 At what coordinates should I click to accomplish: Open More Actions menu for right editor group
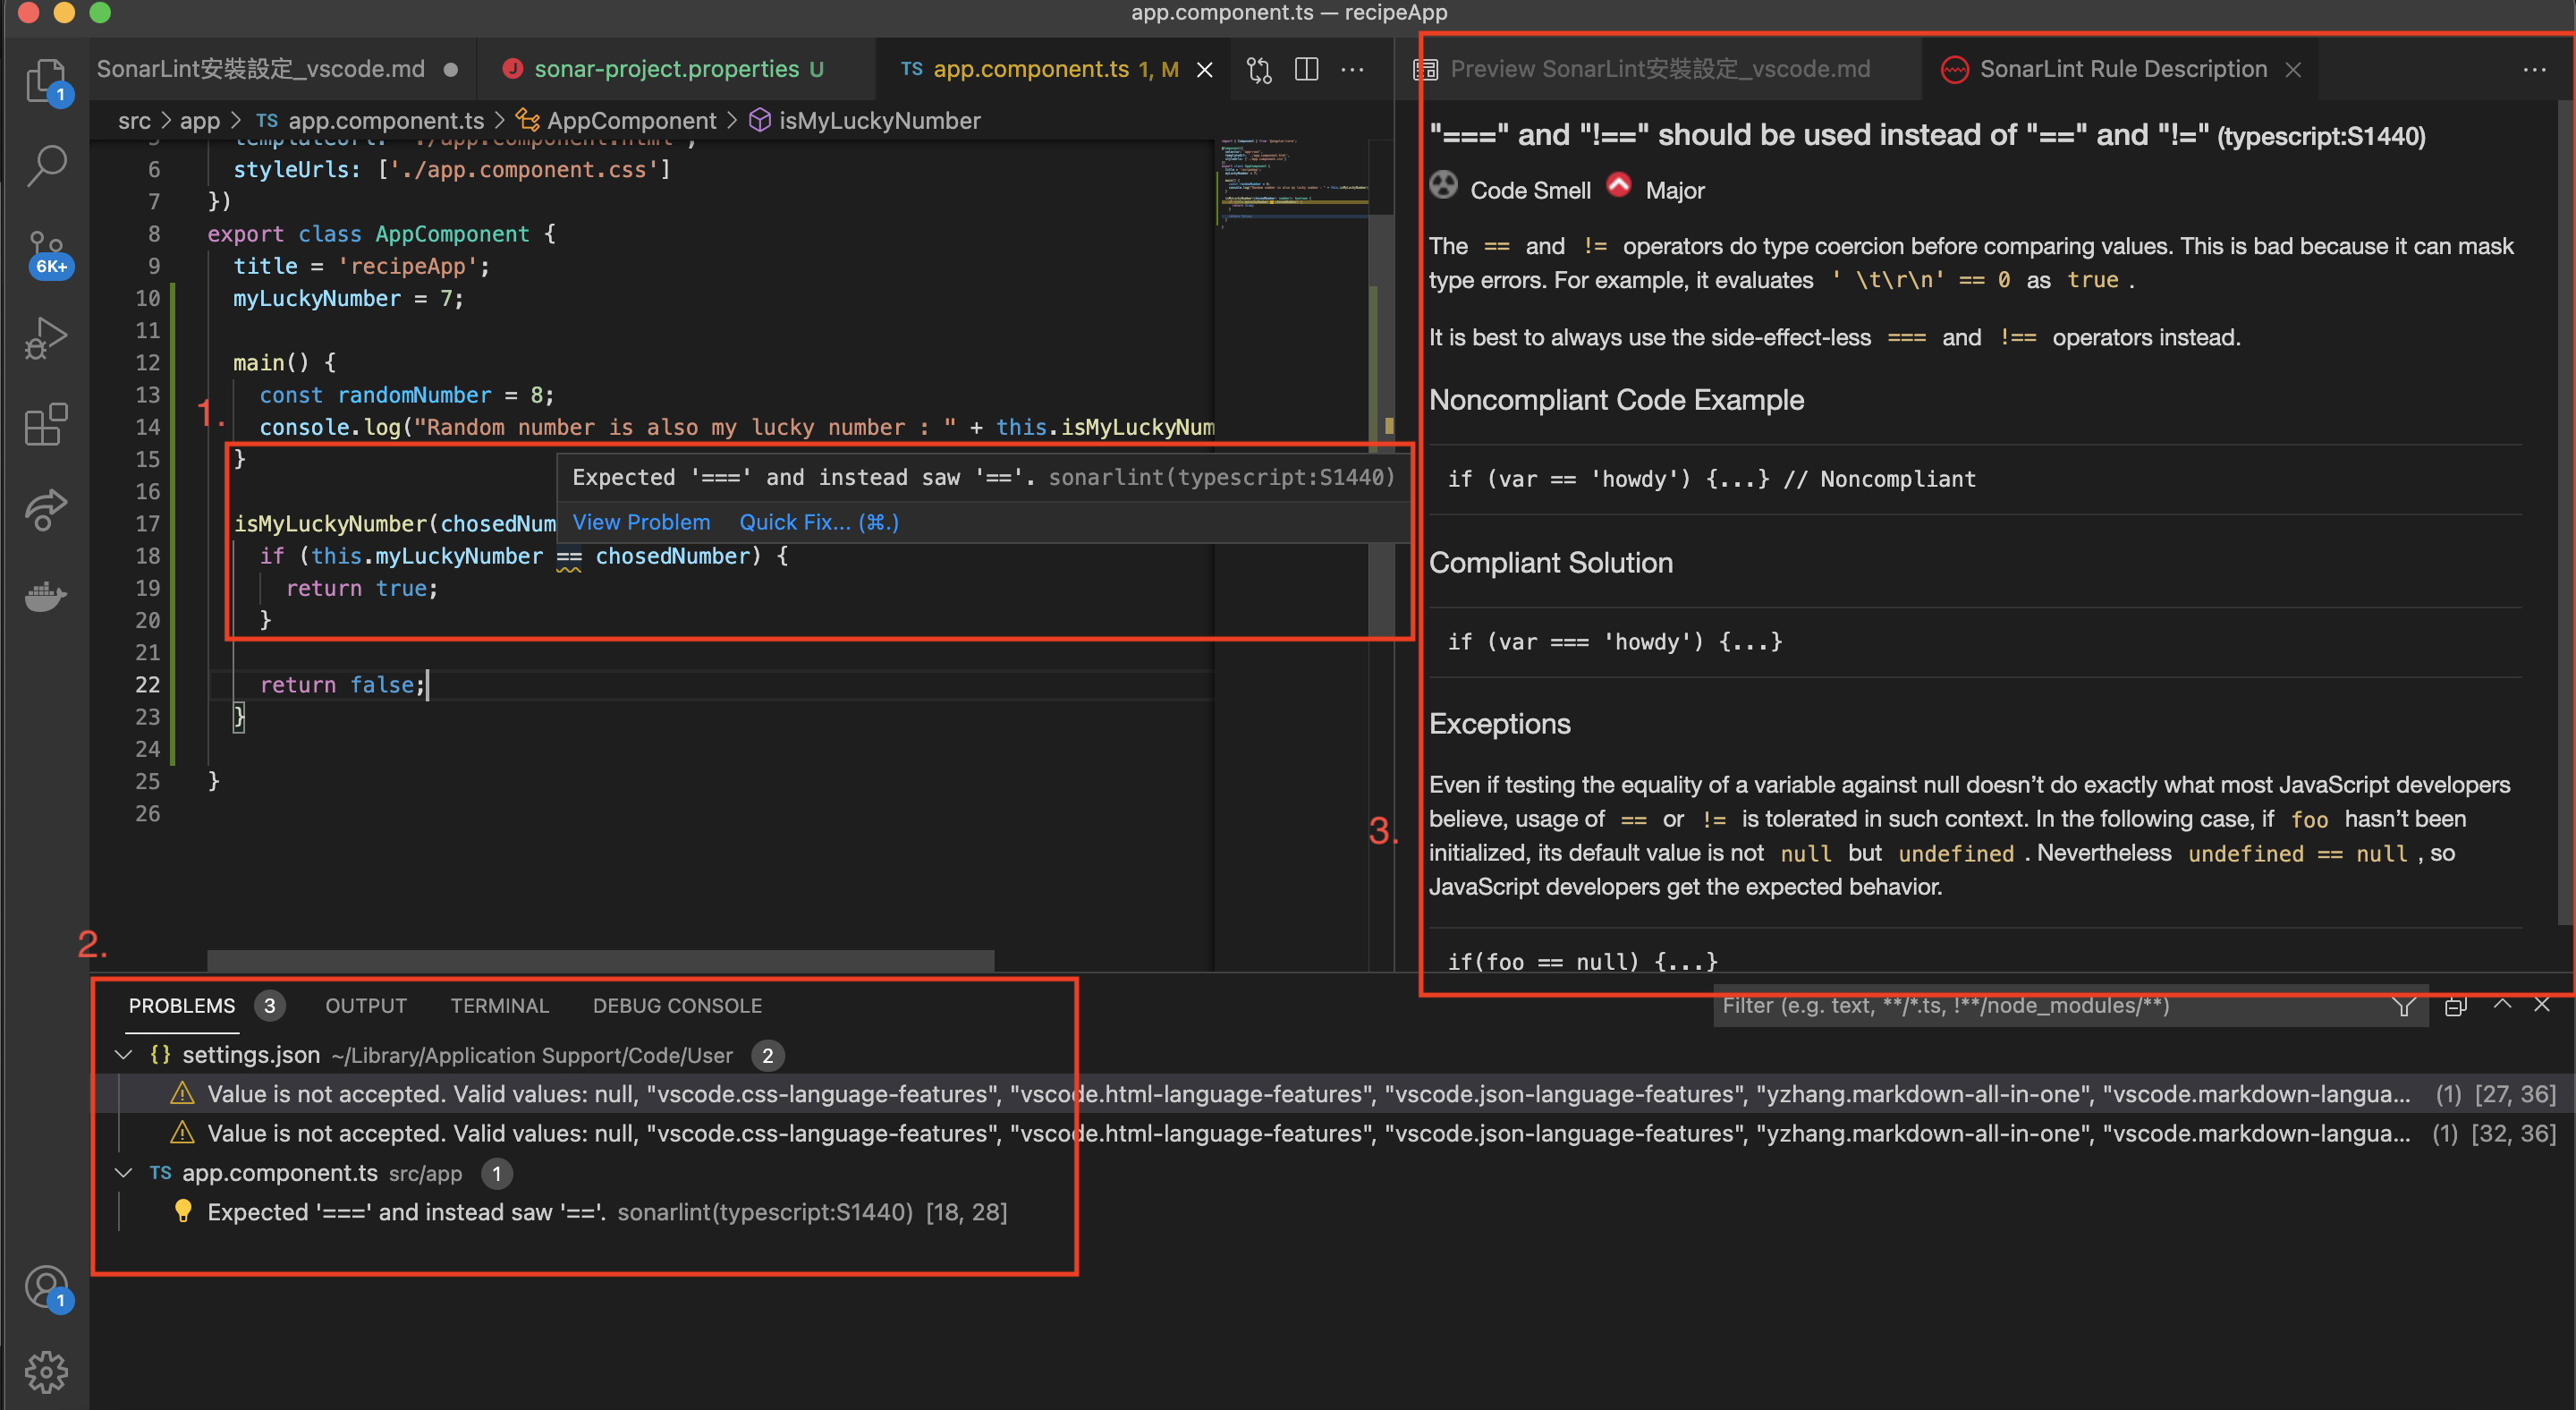tap(2534, 69)
